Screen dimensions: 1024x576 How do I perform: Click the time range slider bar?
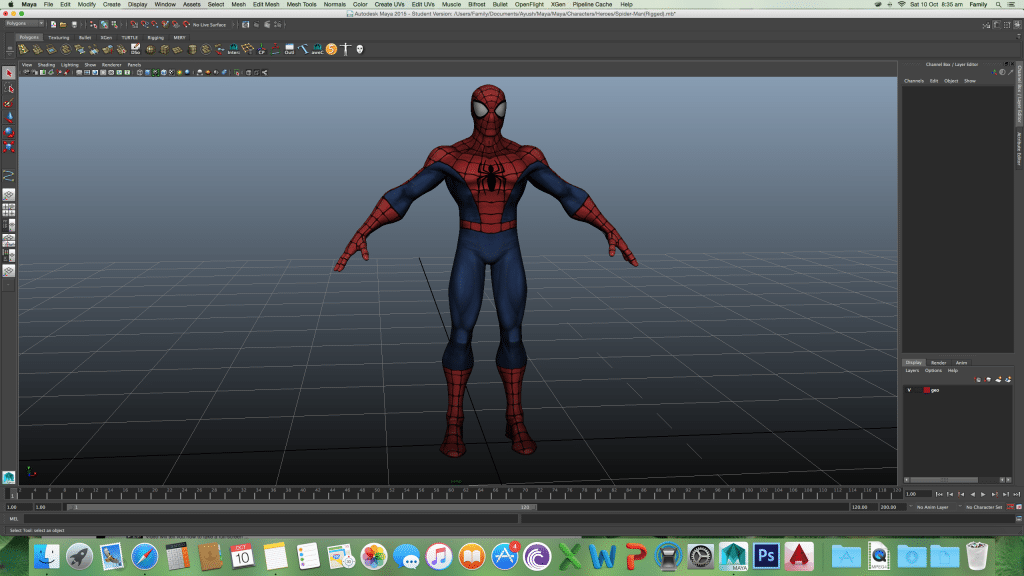302,507
